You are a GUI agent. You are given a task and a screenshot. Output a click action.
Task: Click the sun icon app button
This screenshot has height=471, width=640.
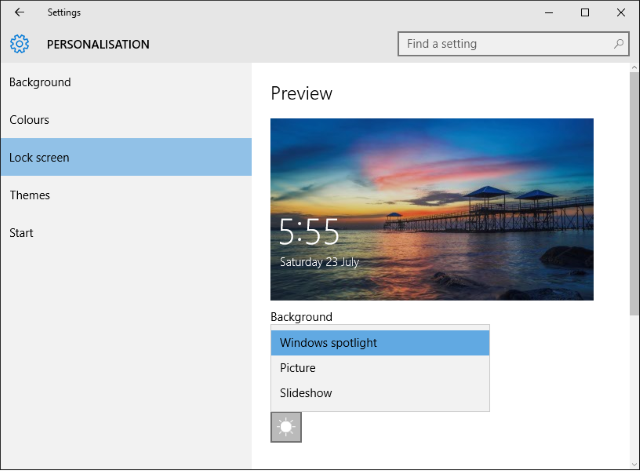pos(286,427)
